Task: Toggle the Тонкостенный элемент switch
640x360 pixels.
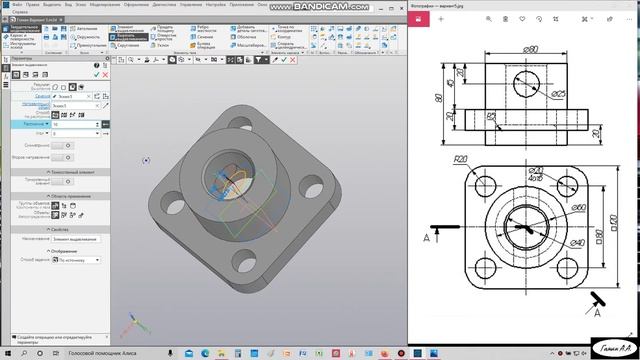Action: [63, 181]
